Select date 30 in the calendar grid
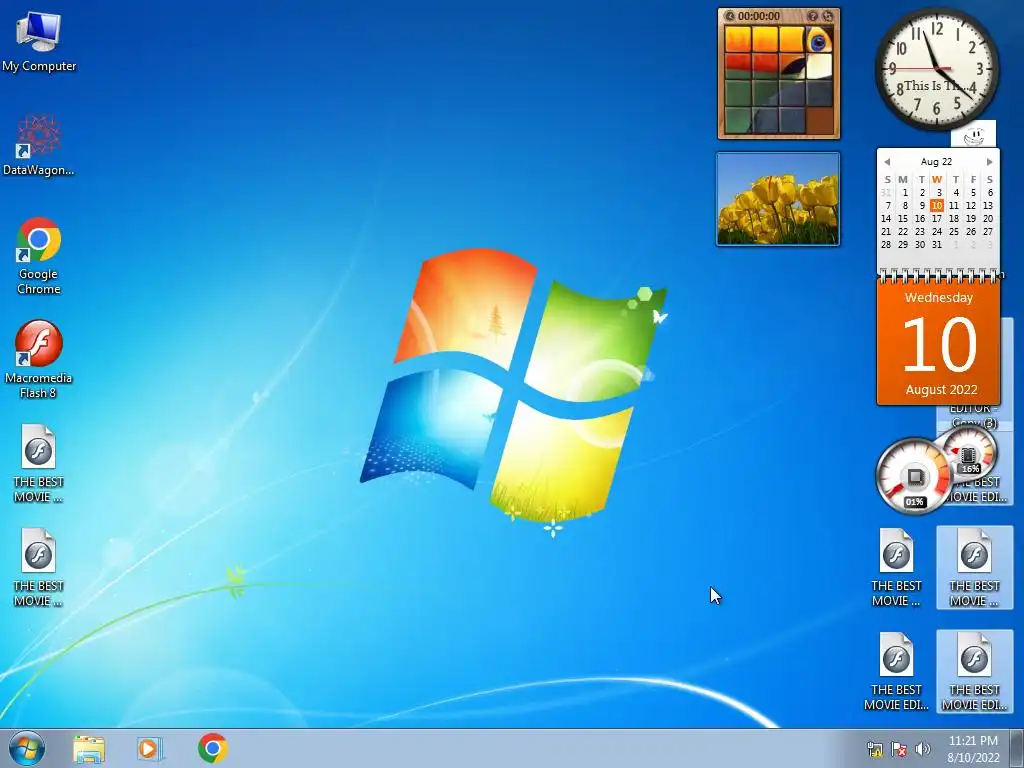Viewport: 1024px width, 768px height. click(920, 244)
